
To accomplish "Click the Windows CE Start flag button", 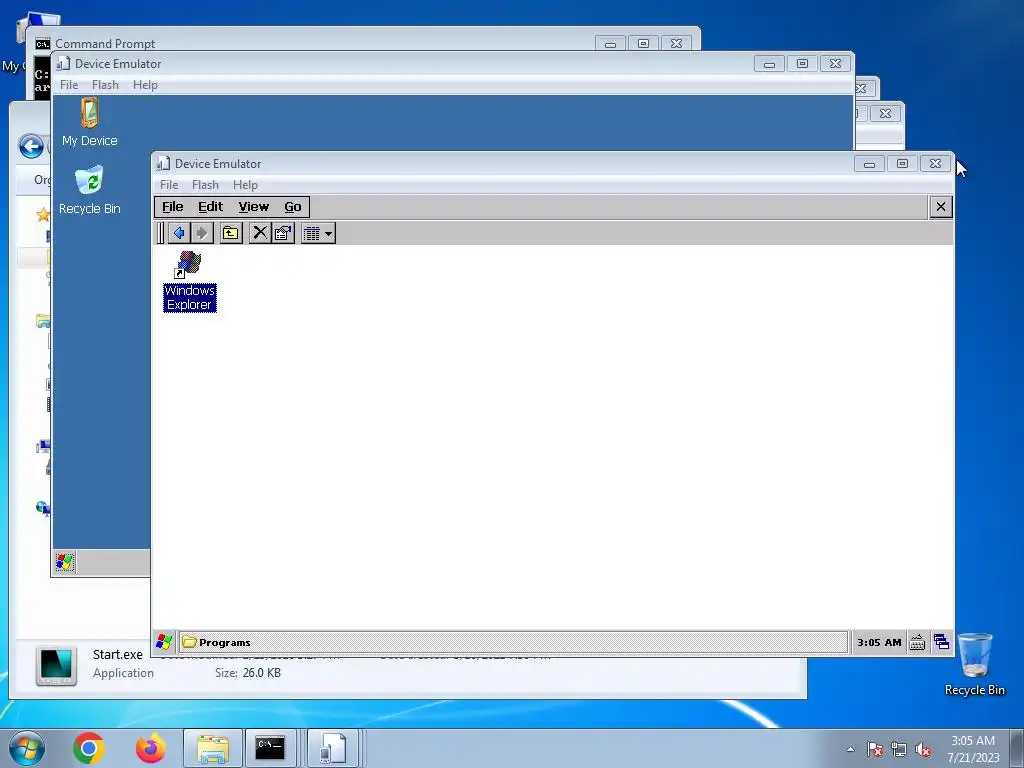I will [x=164, y=642].
